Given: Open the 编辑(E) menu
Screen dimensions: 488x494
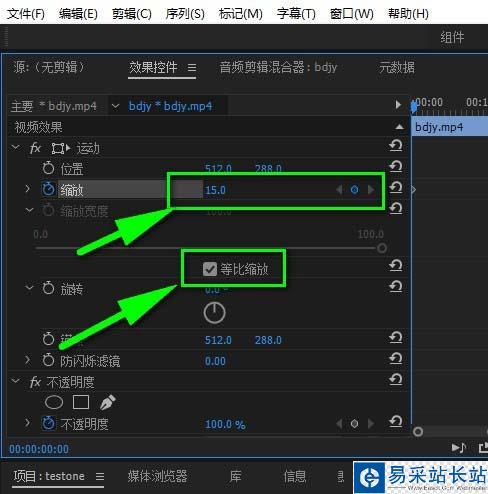Looking at the screenshot, I should pyautogui.click(x=78, y=14).
